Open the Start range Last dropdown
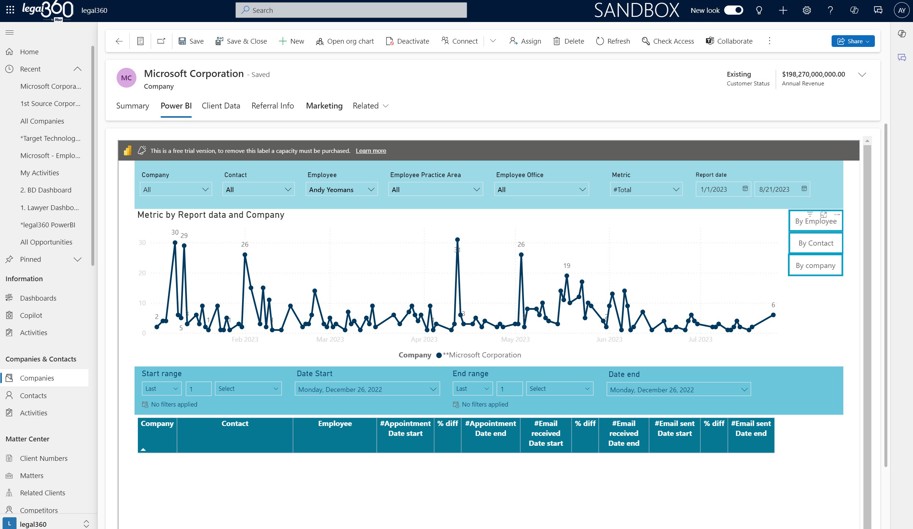 (x=162, y=389)
